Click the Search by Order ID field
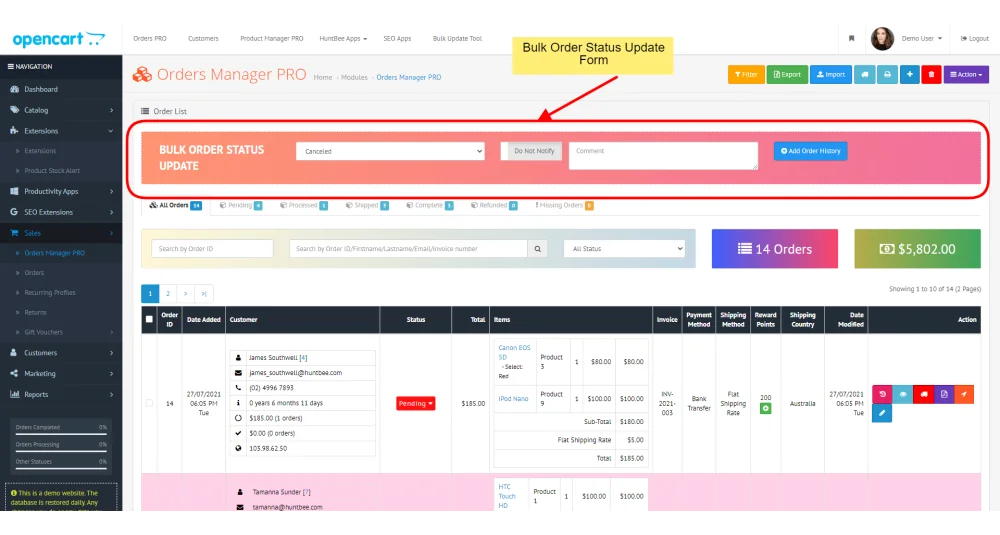Viewport: 1000px width, 535px height. [212, 249]
